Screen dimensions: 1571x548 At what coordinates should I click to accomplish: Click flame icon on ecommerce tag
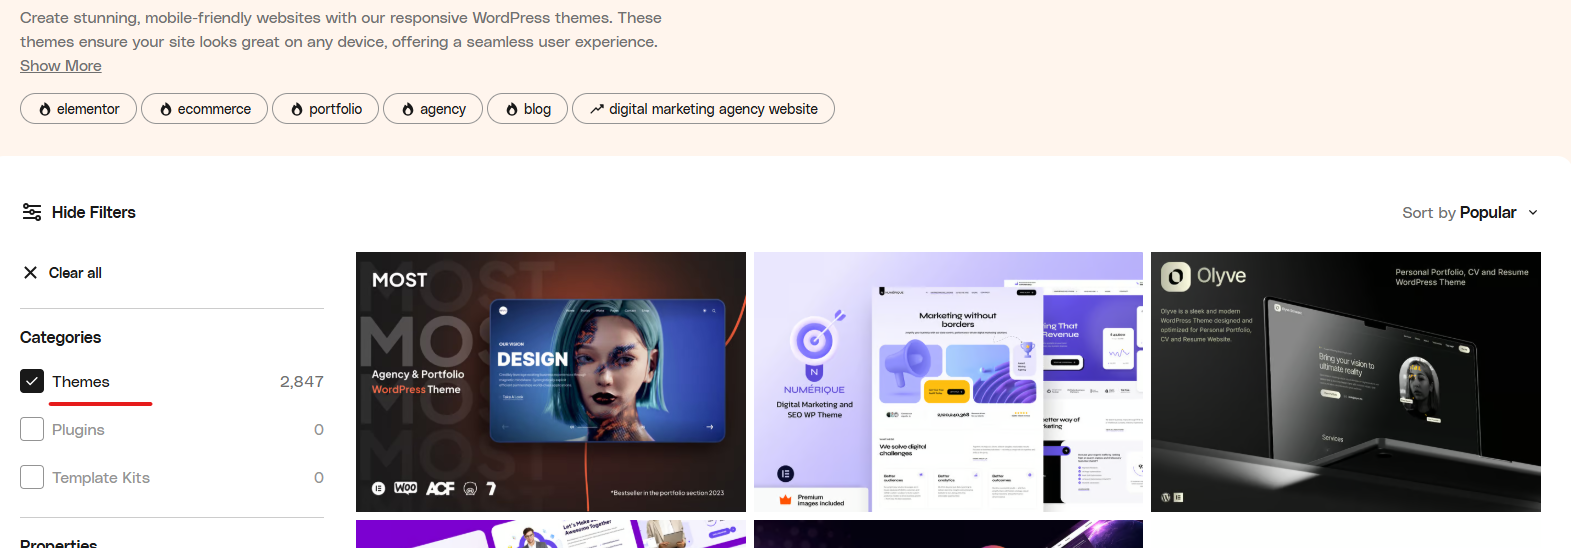166,109
